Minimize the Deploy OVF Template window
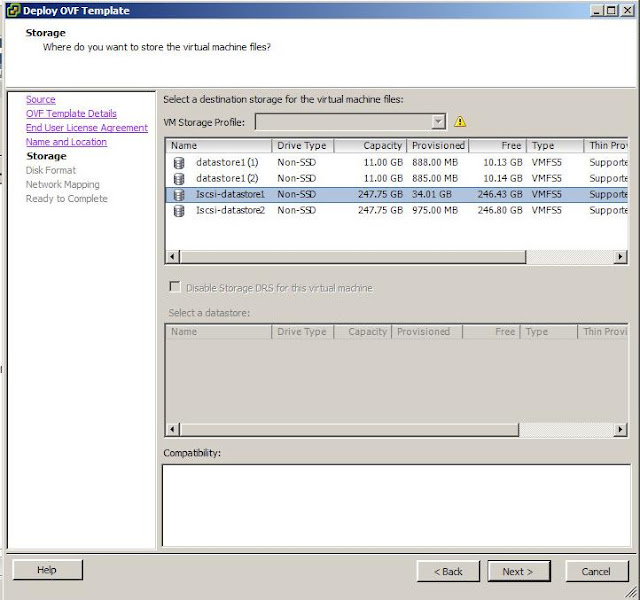 coord(597,10)
